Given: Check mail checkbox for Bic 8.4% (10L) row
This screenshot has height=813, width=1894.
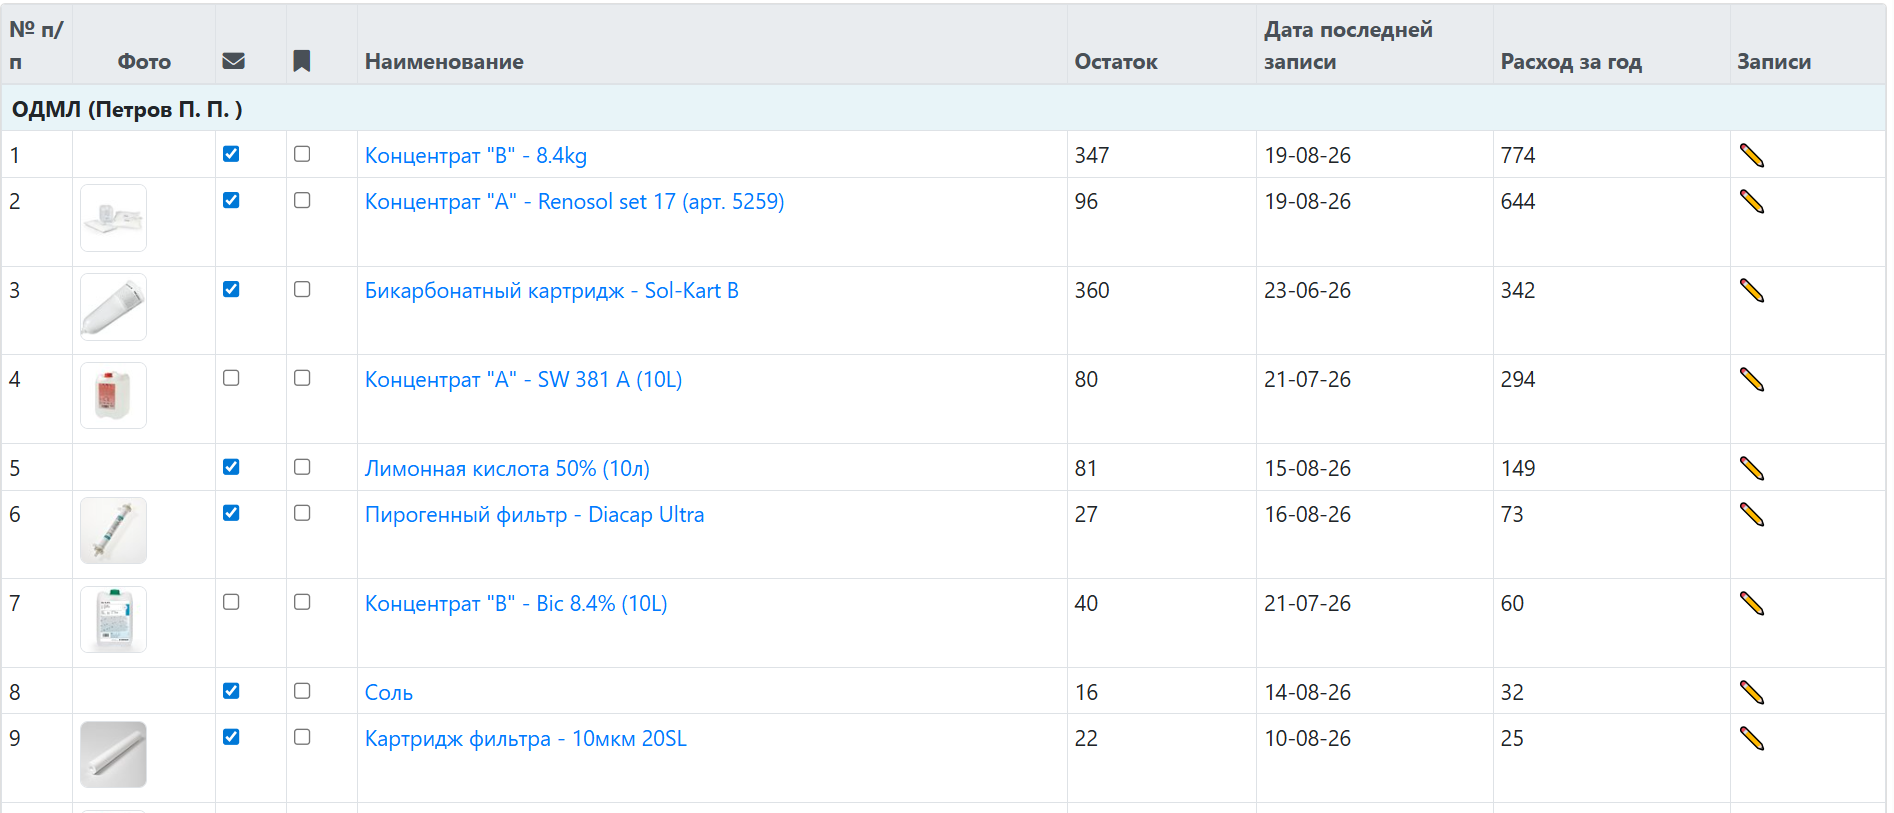Looking at the screenshot, I should tap(231, 602).
